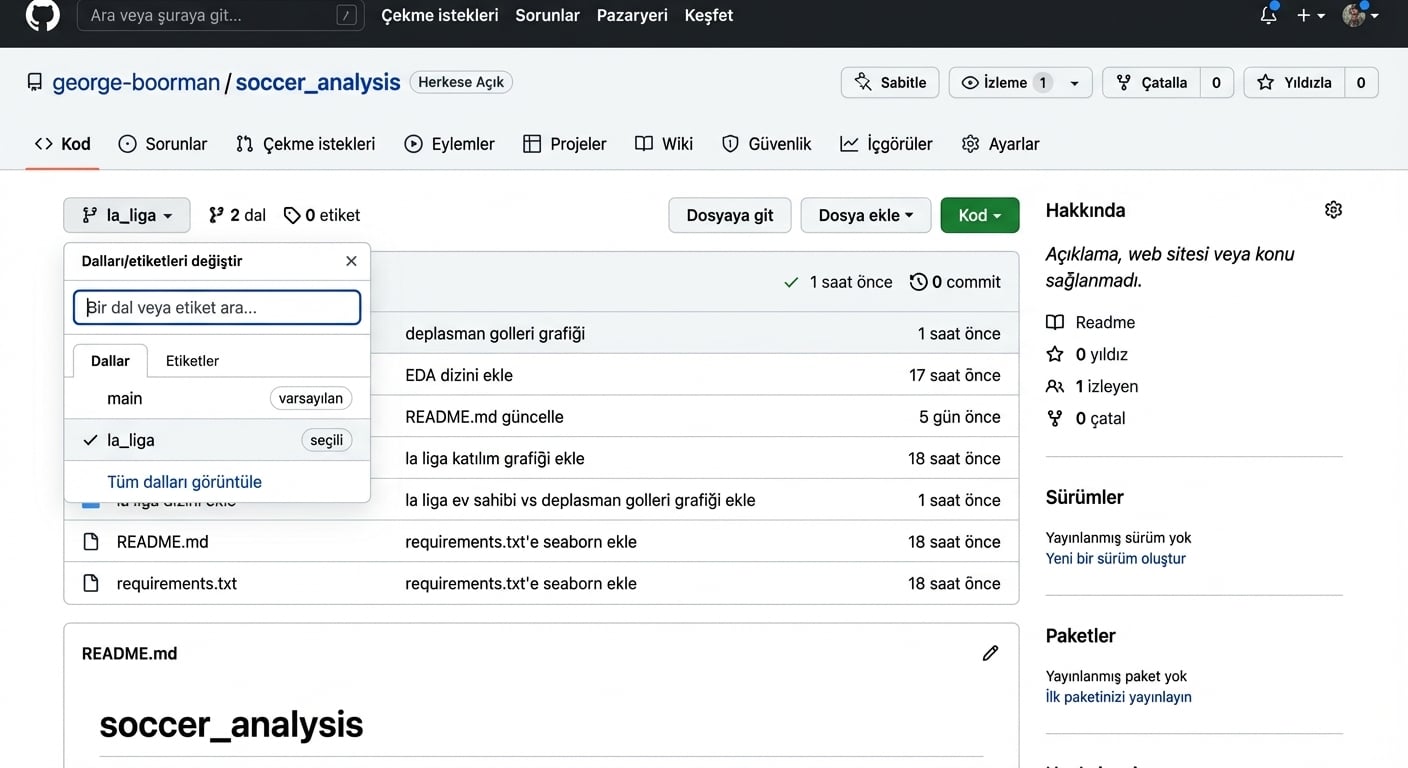
Task: Open the 0 etiket tags link
Action: click(322, 215)
